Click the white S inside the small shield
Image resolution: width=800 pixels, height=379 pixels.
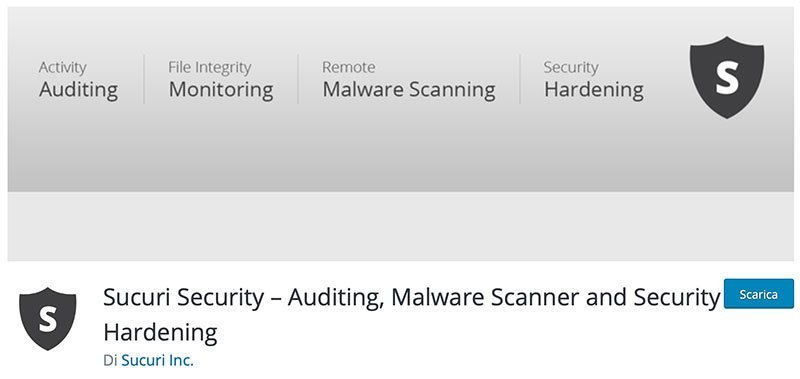48,318
